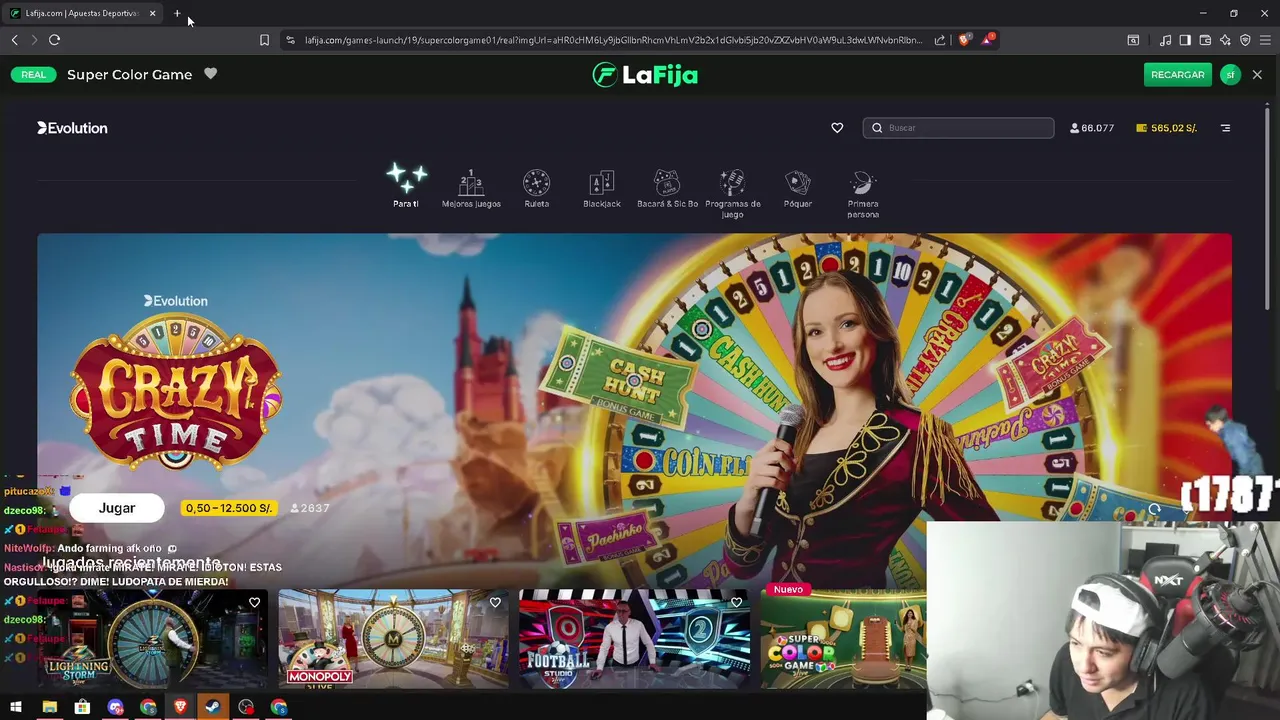This screenshot has height=720, width=1280.
Task: Click the reader mode search icon in toolbar
Action: 1133,40
